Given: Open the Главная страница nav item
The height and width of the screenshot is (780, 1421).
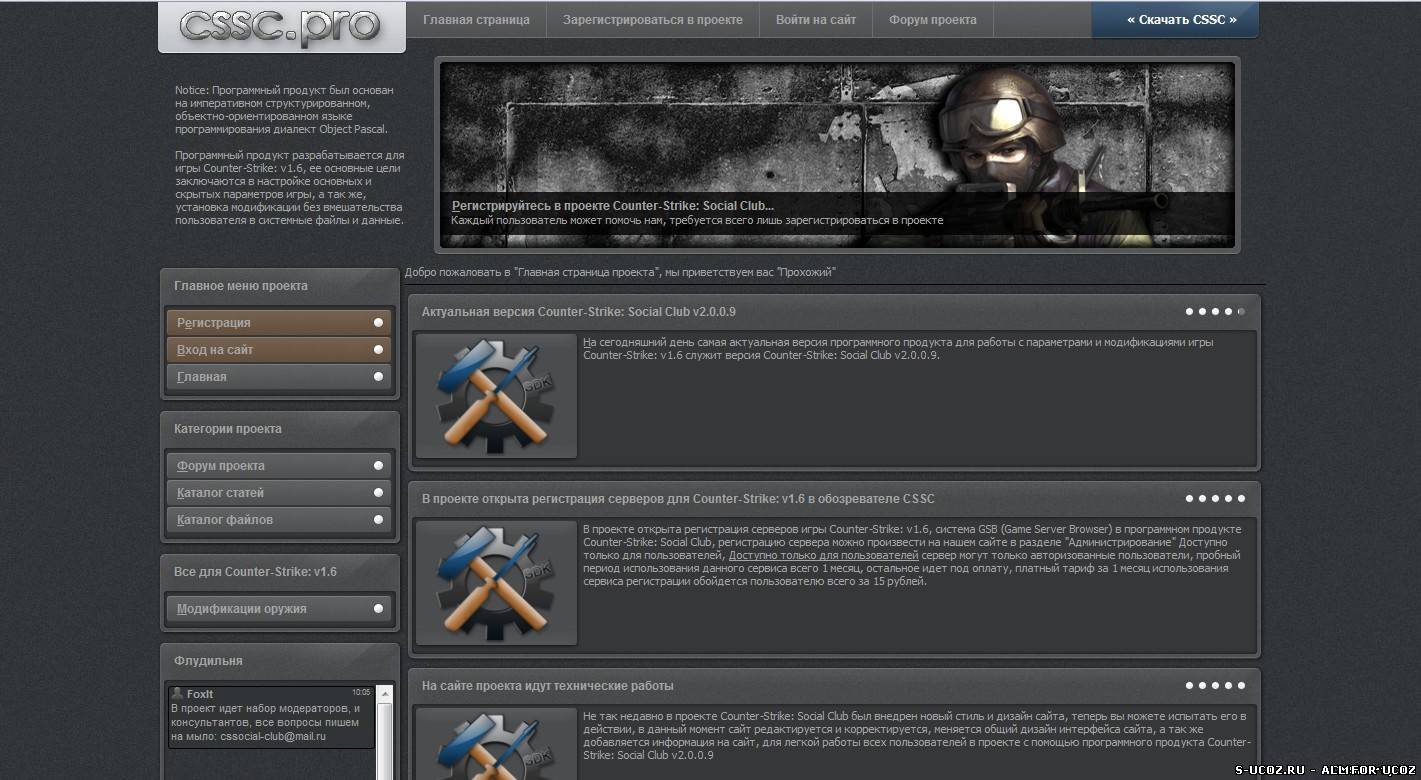Looking at the screenshot, I should pyautogui.click(x=476, y=20).
